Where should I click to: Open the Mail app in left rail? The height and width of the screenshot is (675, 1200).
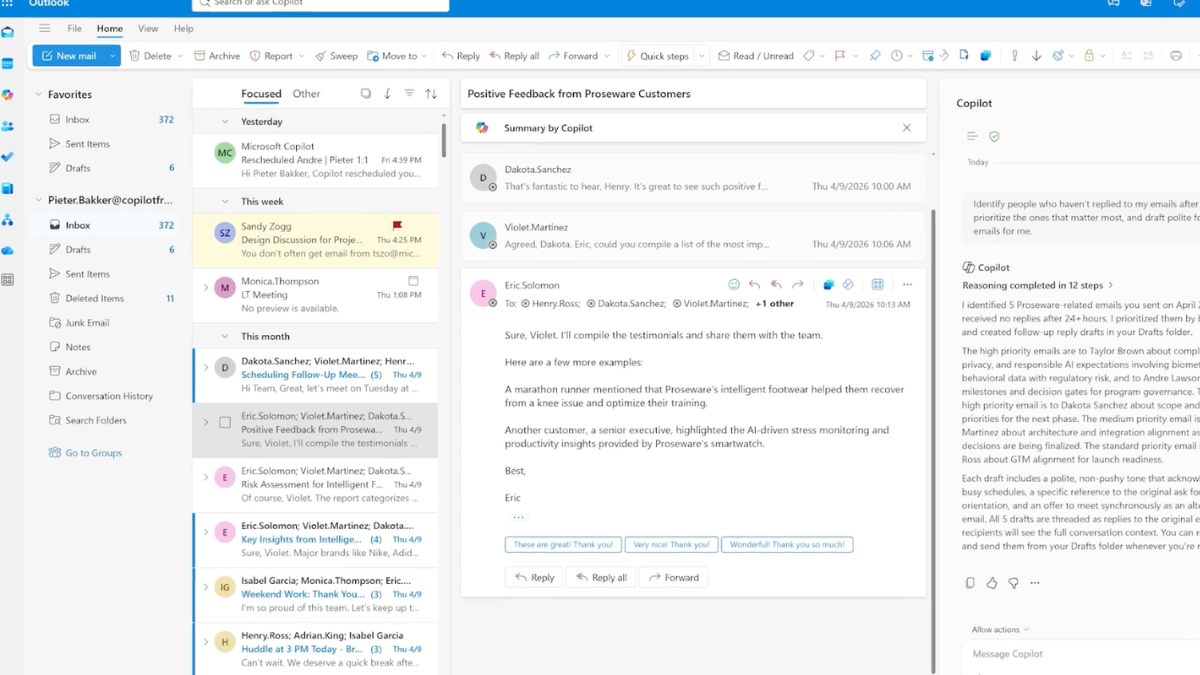7,32
